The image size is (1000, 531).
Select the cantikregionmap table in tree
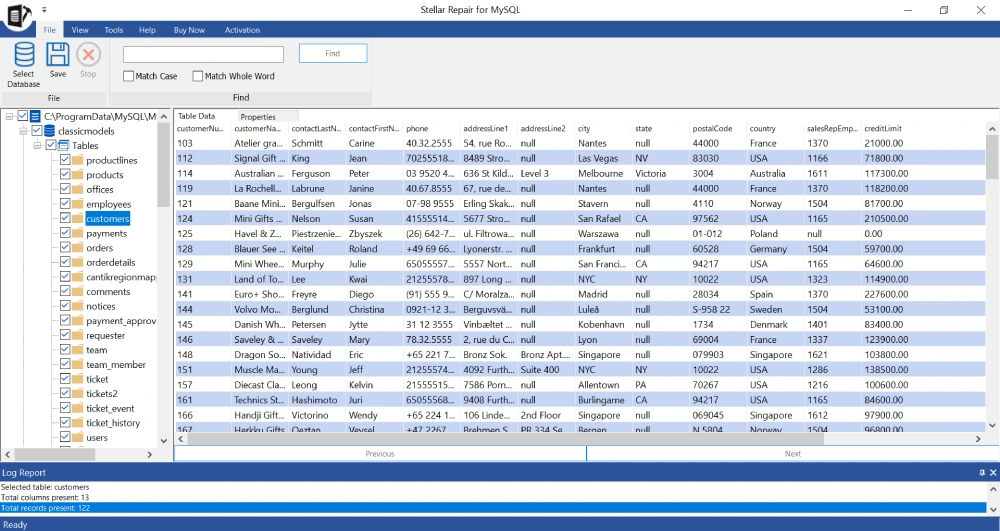pyautogui.click(x=121, y=277)
